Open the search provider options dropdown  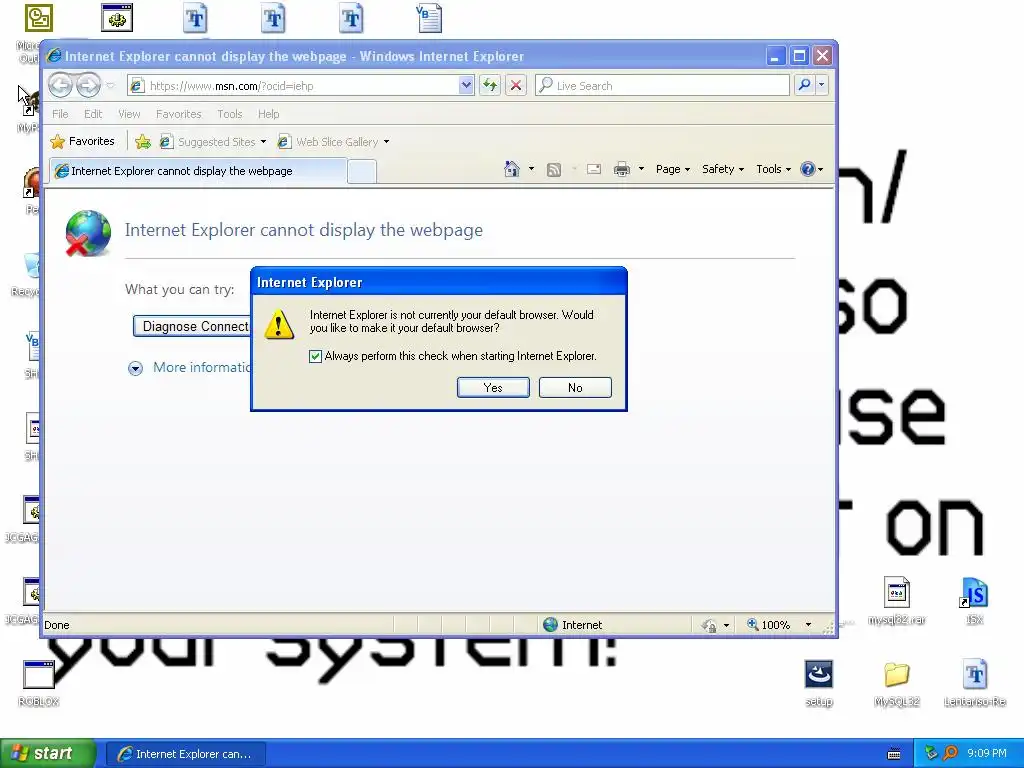(822, 85)
